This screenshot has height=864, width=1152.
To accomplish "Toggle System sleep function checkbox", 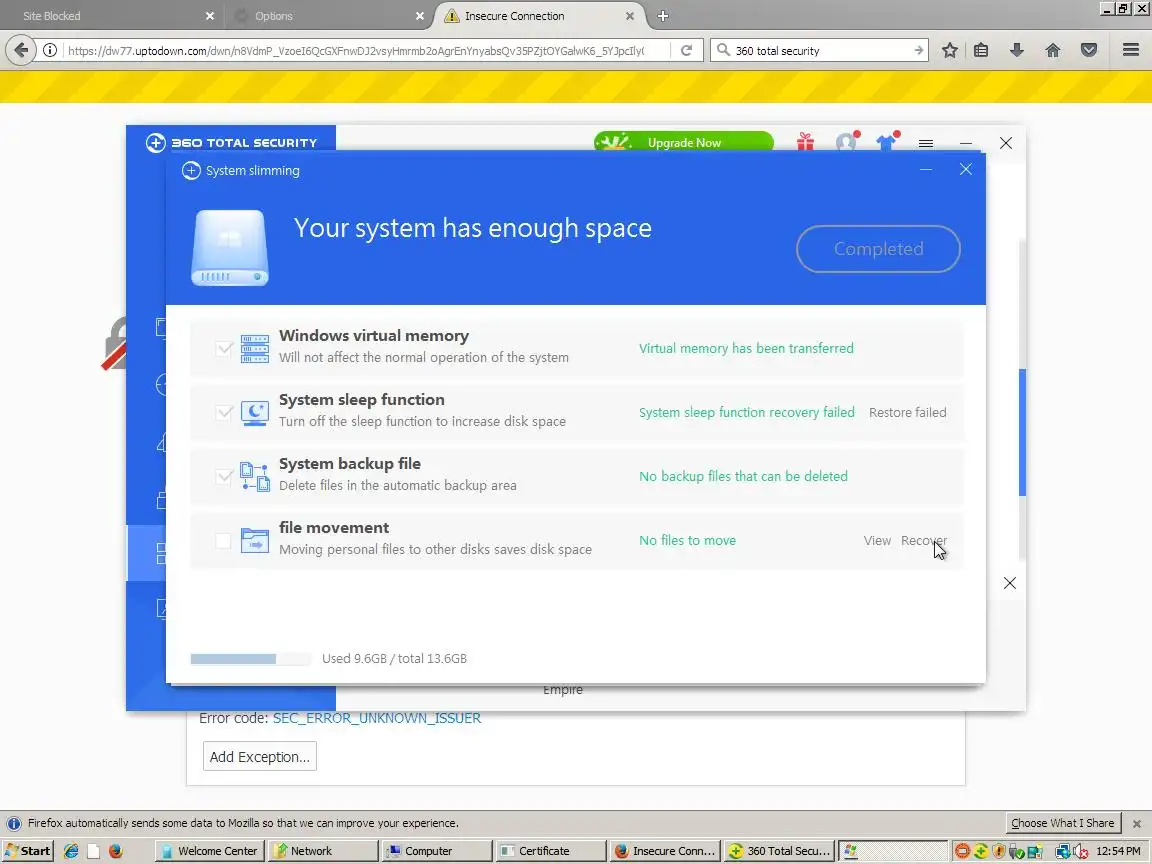I will tap(224, 412).
